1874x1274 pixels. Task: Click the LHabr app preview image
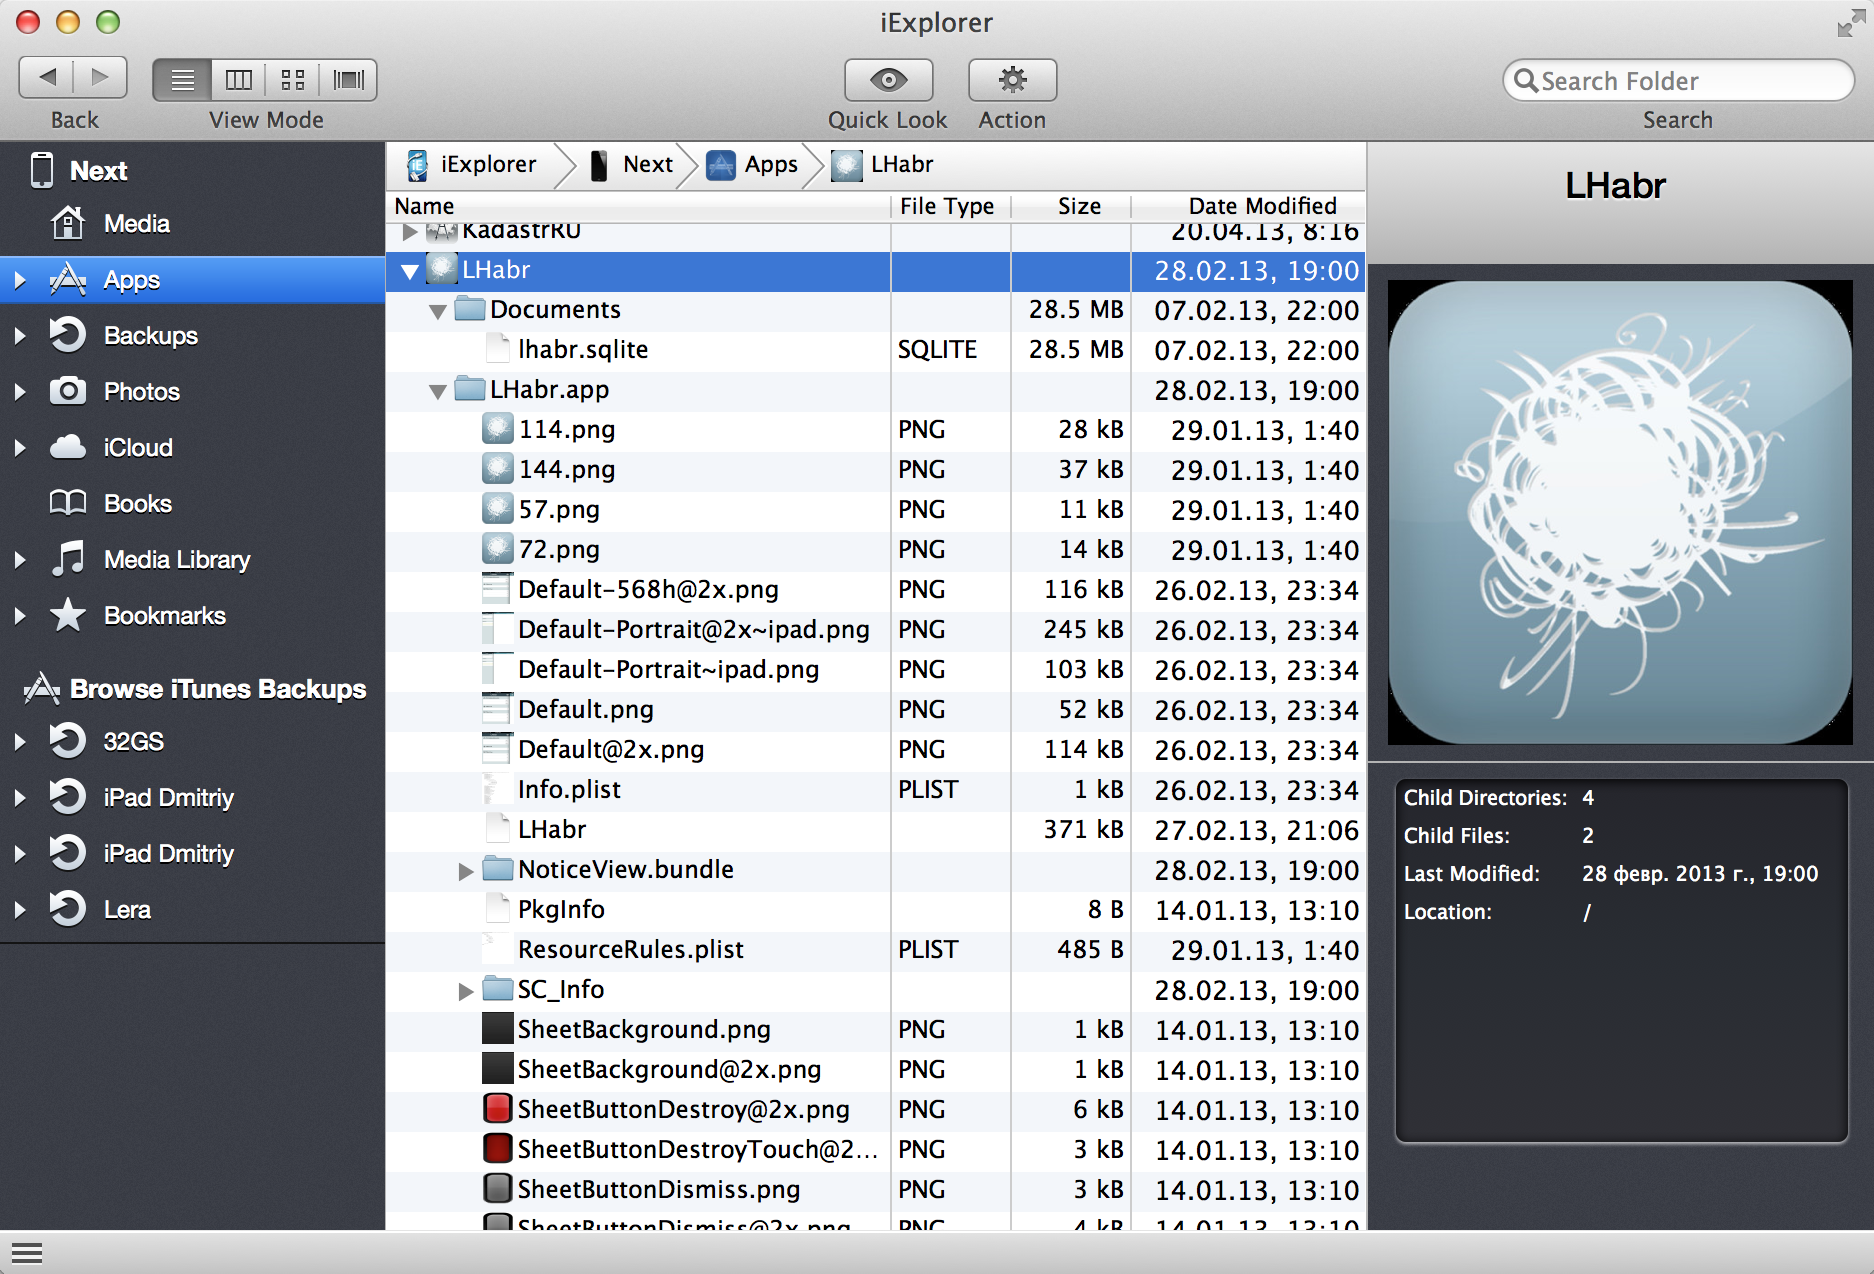coord(1620,512)
